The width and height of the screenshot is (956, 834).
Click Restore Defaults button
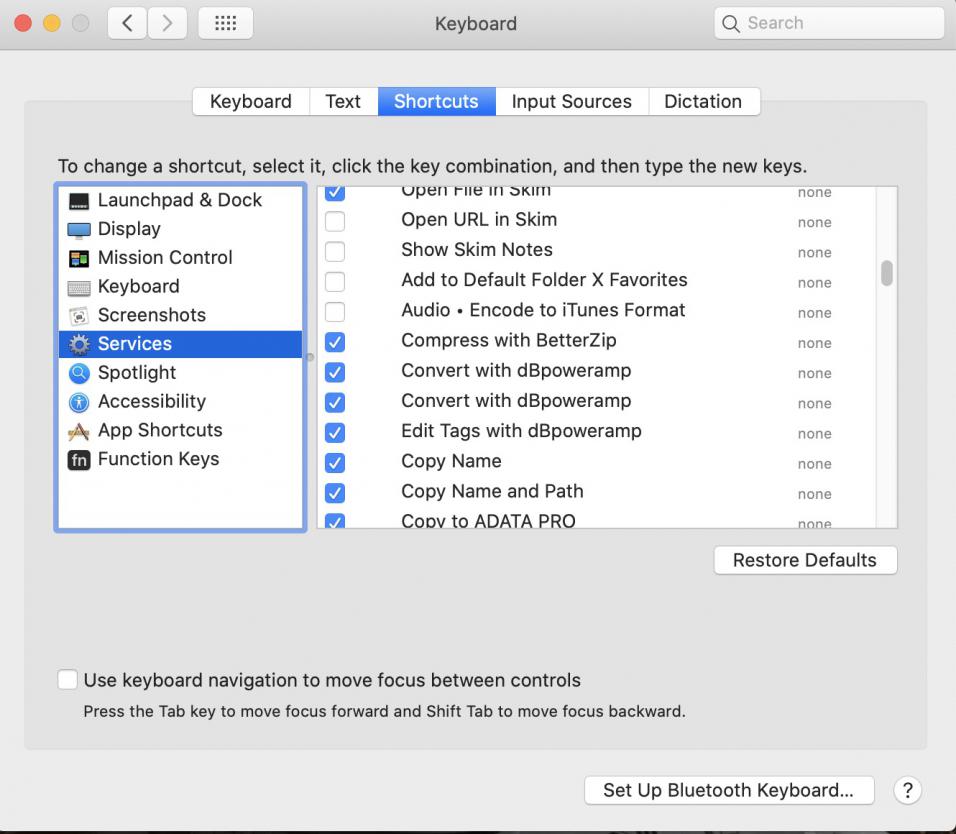tap(805, 560)
